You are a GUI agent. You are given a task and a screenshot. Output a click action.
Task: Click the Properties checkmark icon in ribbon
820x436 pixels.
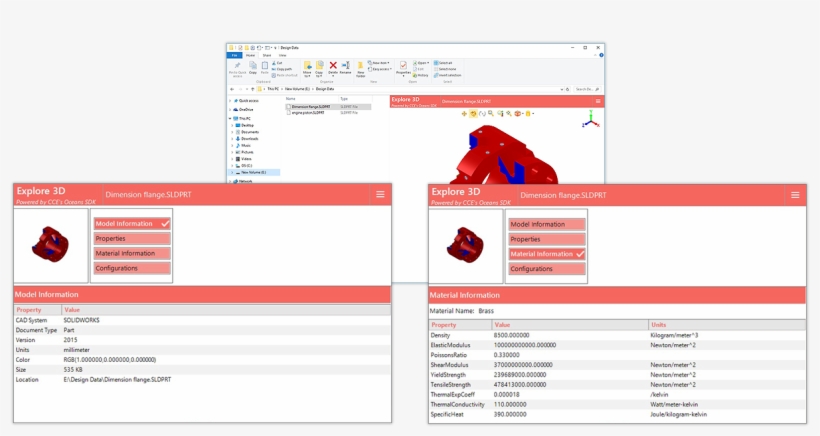point(403,66)
